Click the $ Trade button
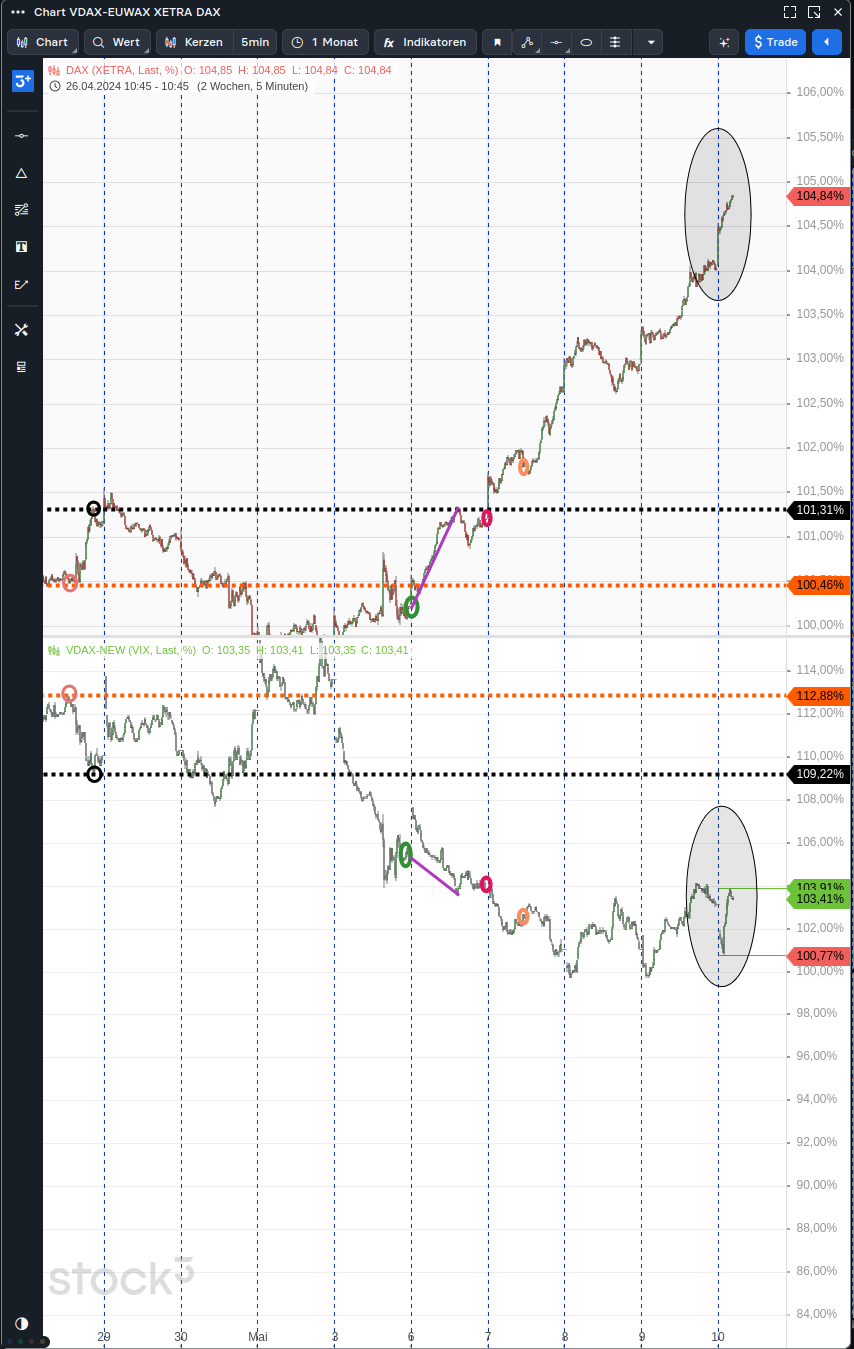This screenshot has width=854, height=1349. pyautogui.click(x=775, y=42)
